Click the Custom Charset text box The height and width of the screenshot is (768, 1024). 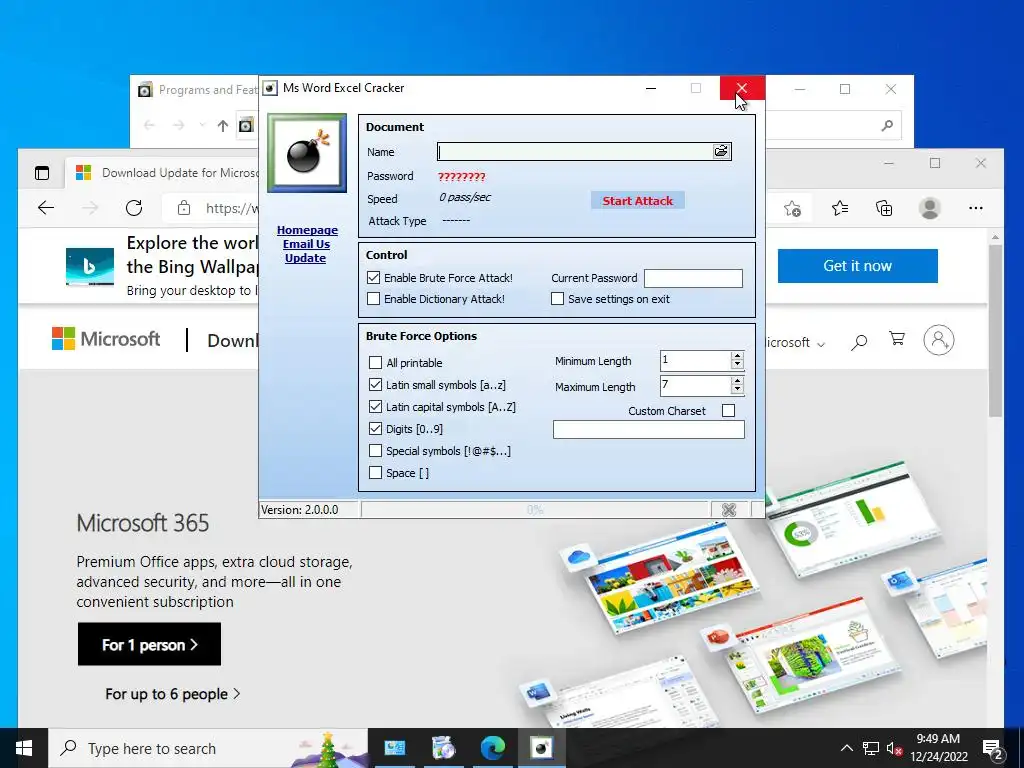tap(648, 429)
